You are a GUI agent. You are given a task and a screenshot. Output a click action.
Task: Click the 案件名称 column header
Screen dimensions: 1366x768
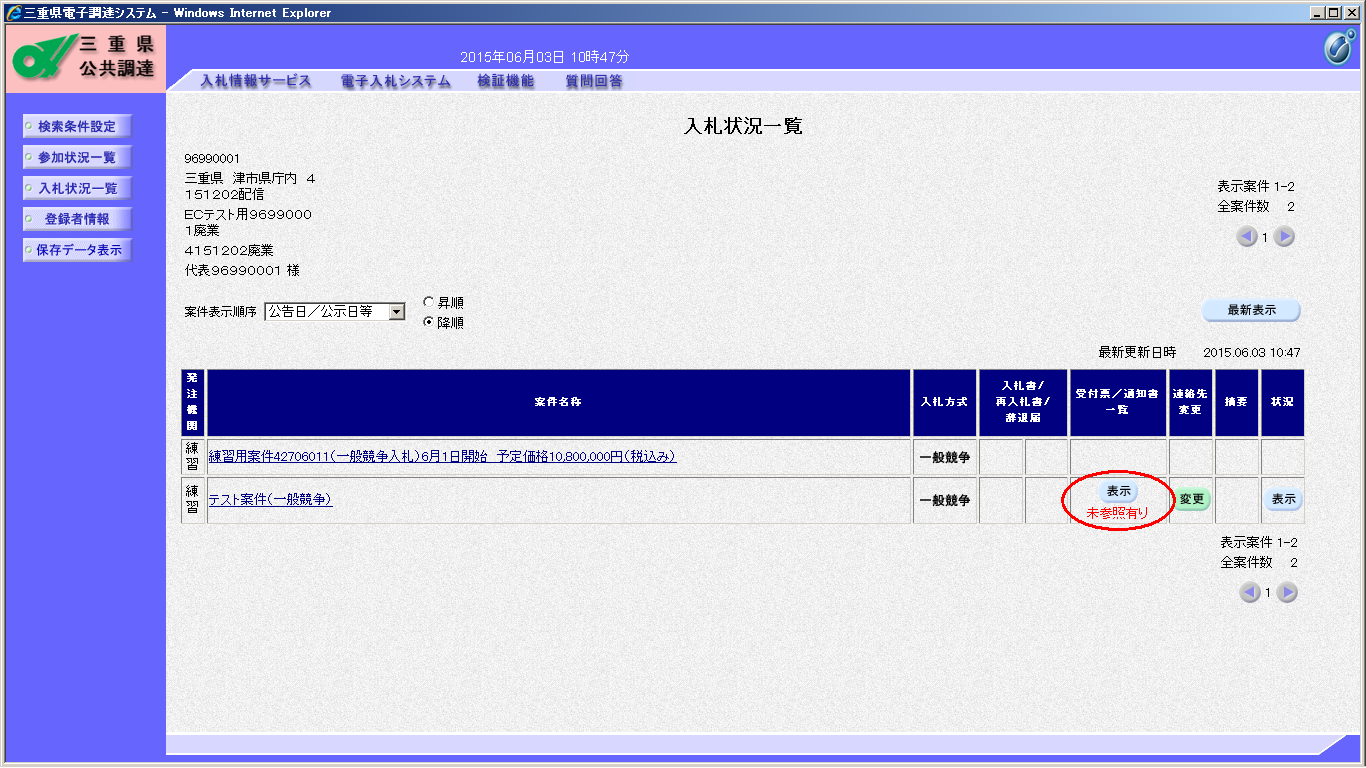[x=559, y=402]
